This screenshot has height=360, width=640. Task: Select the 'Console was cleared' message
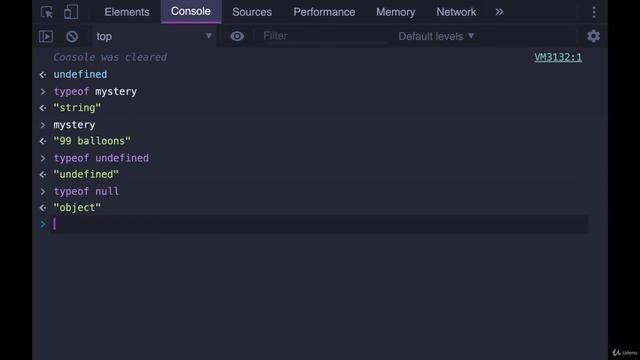(x=110, y=57)
